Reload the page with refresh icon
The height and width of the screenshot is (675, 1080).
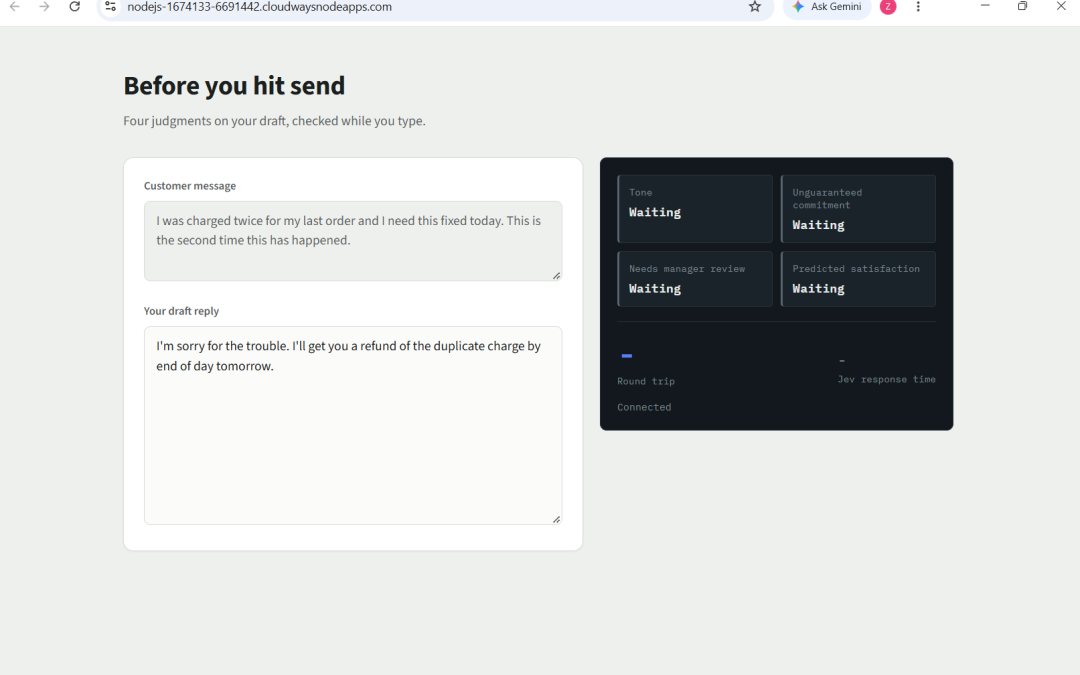tap(74, 7)
